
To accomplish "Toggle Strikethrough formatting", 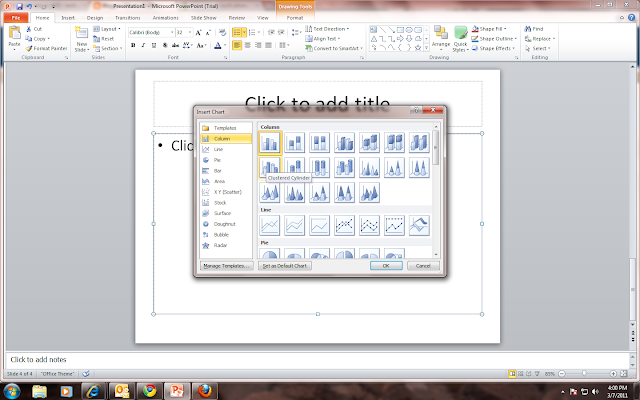I will coord(175,45).
